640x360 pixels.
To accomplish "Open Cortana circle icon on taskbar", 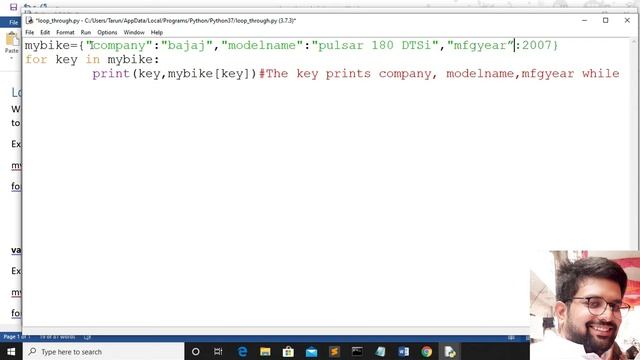I will 196,352.
